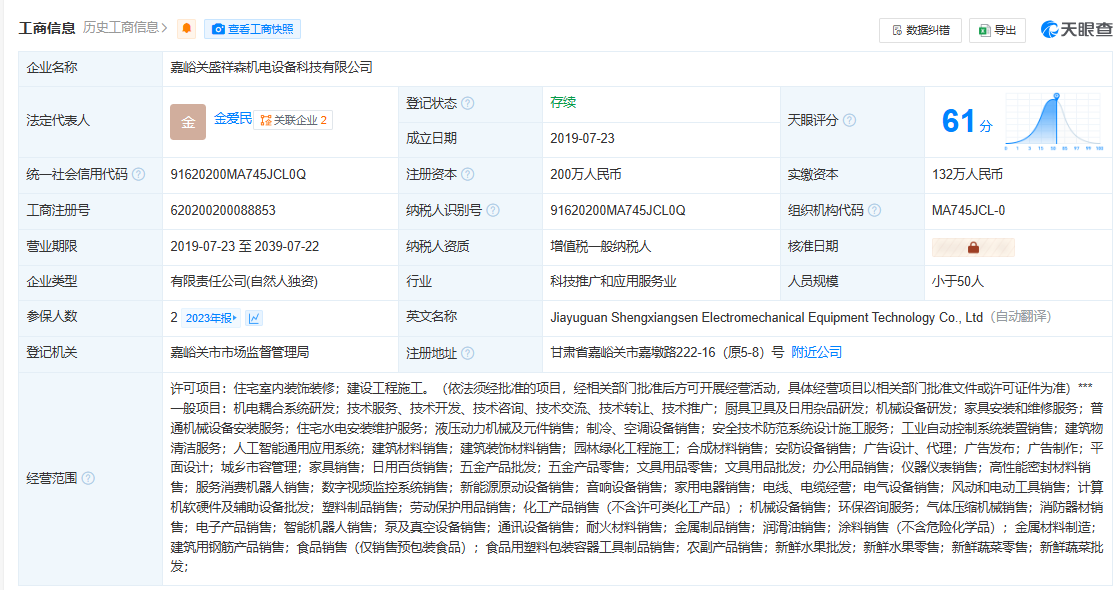Click 增值税一般纳税人 value
The image size is (1120, 590).
click(x=601, y=246)
